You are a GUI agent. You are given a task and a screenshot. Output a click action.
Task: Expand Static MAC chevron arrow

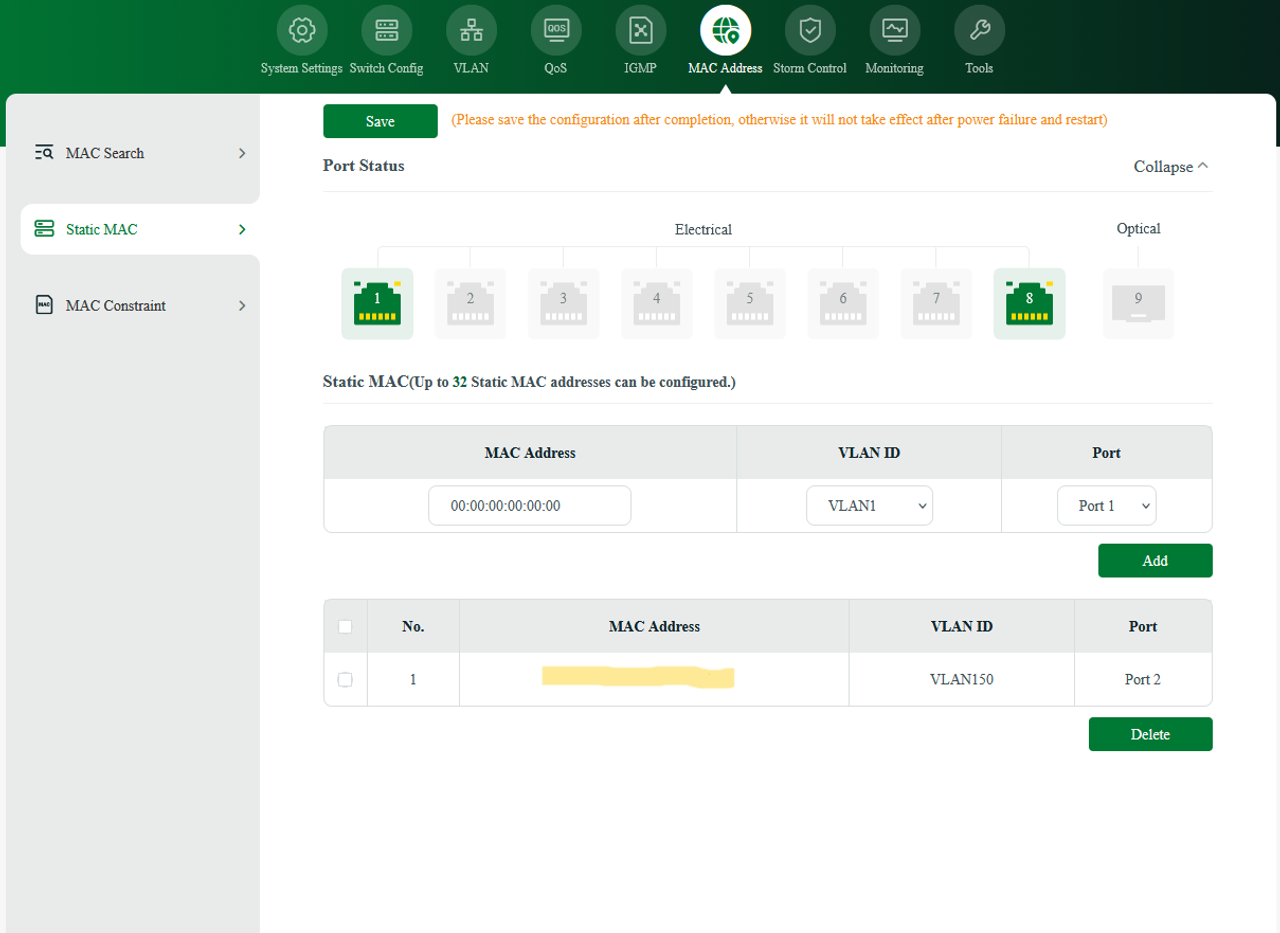pos(242,229)
